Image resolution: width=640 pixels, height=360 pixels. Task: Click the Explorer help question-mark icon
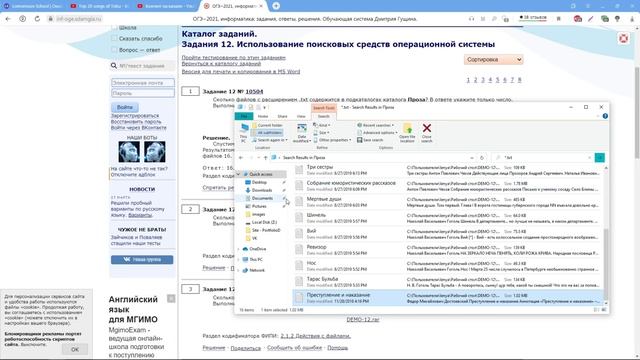(605, 116)
